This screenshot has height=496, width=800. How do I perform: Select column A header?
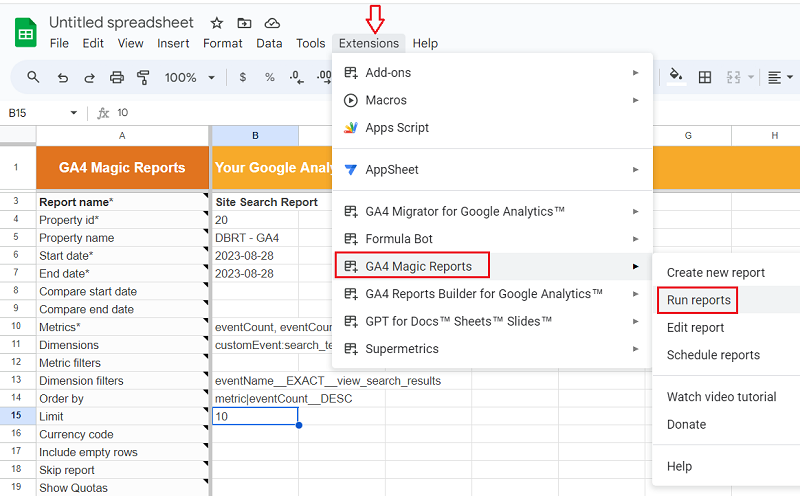pos(122,136)
